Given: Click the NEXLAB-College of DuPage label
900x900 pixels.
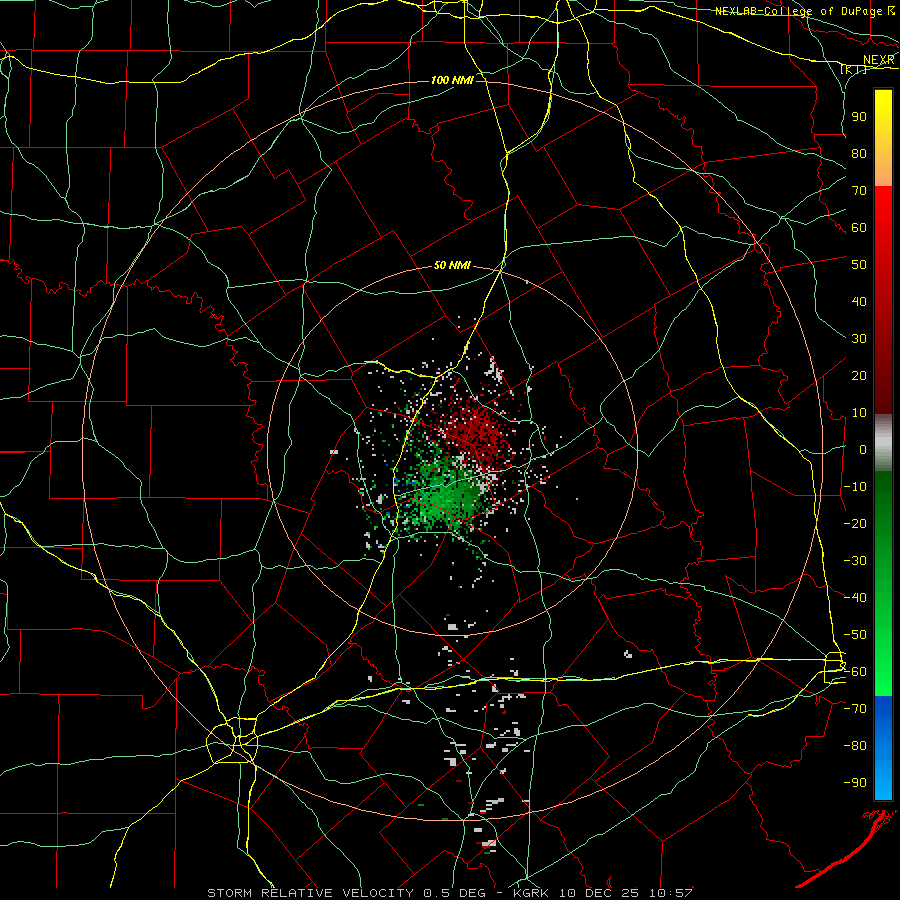Looking at the screenshot, I should (x=799, y=11).
